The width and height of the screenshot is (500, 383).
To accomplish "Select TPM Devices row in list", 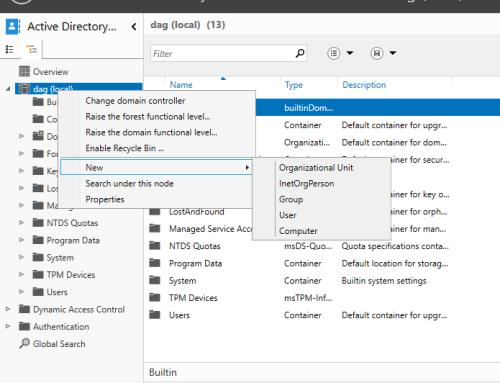I will point(322,298).
